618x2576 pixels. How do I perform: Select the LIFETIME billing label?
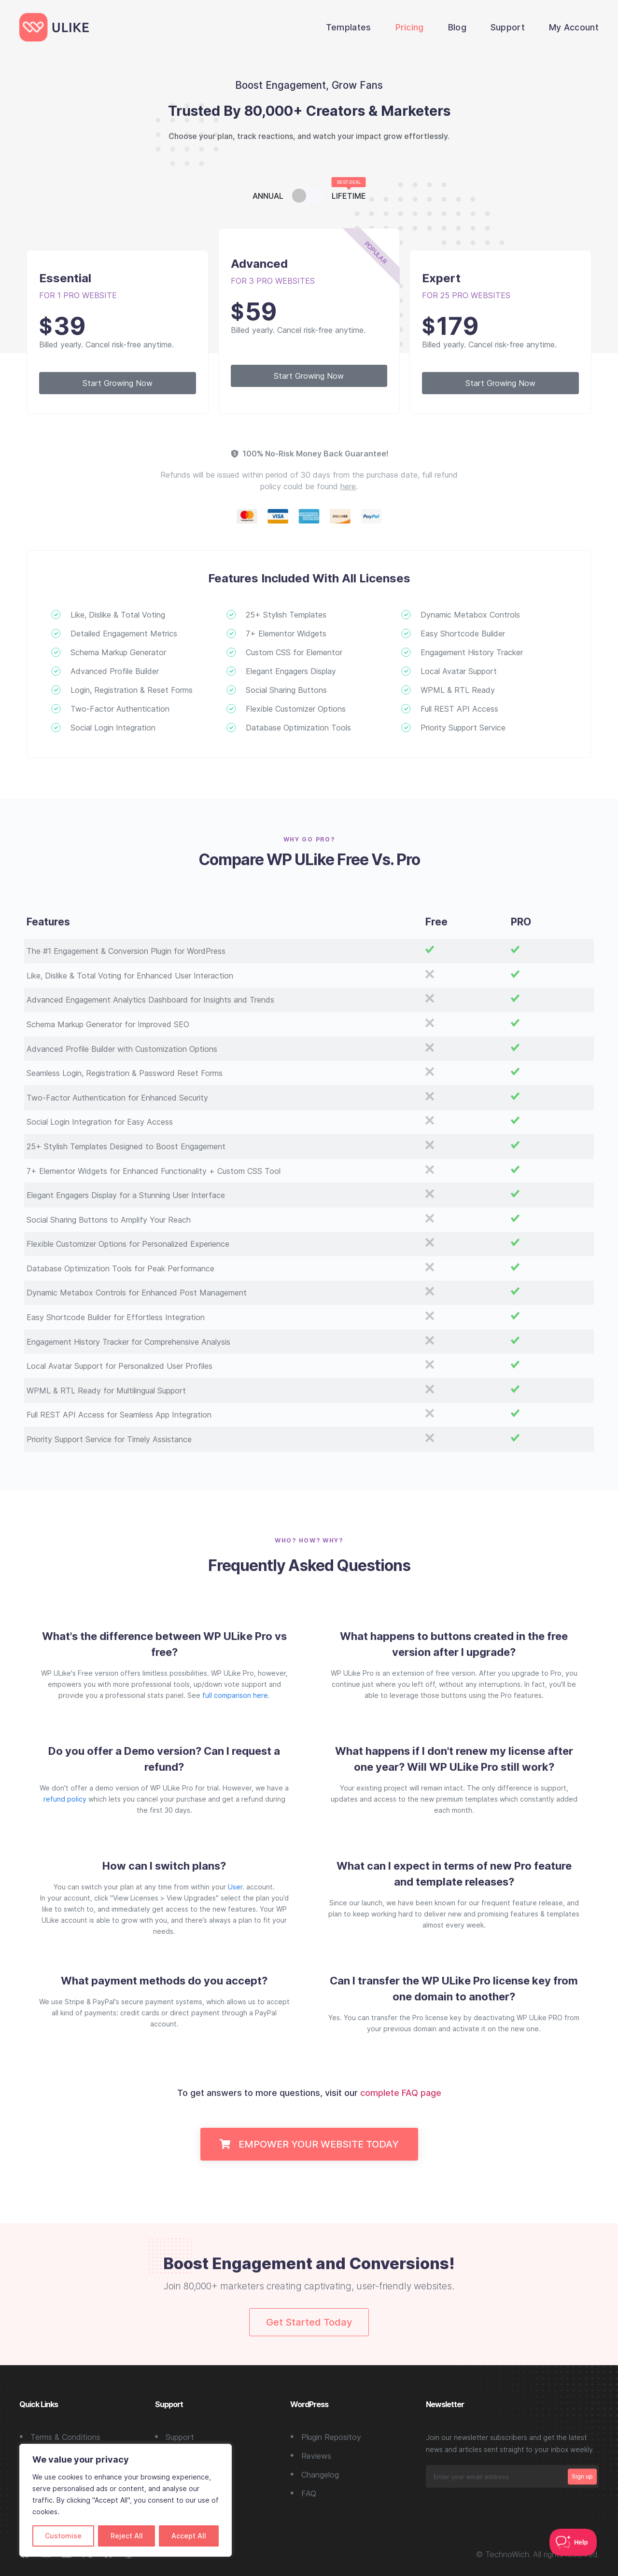[x=348, y=196]
